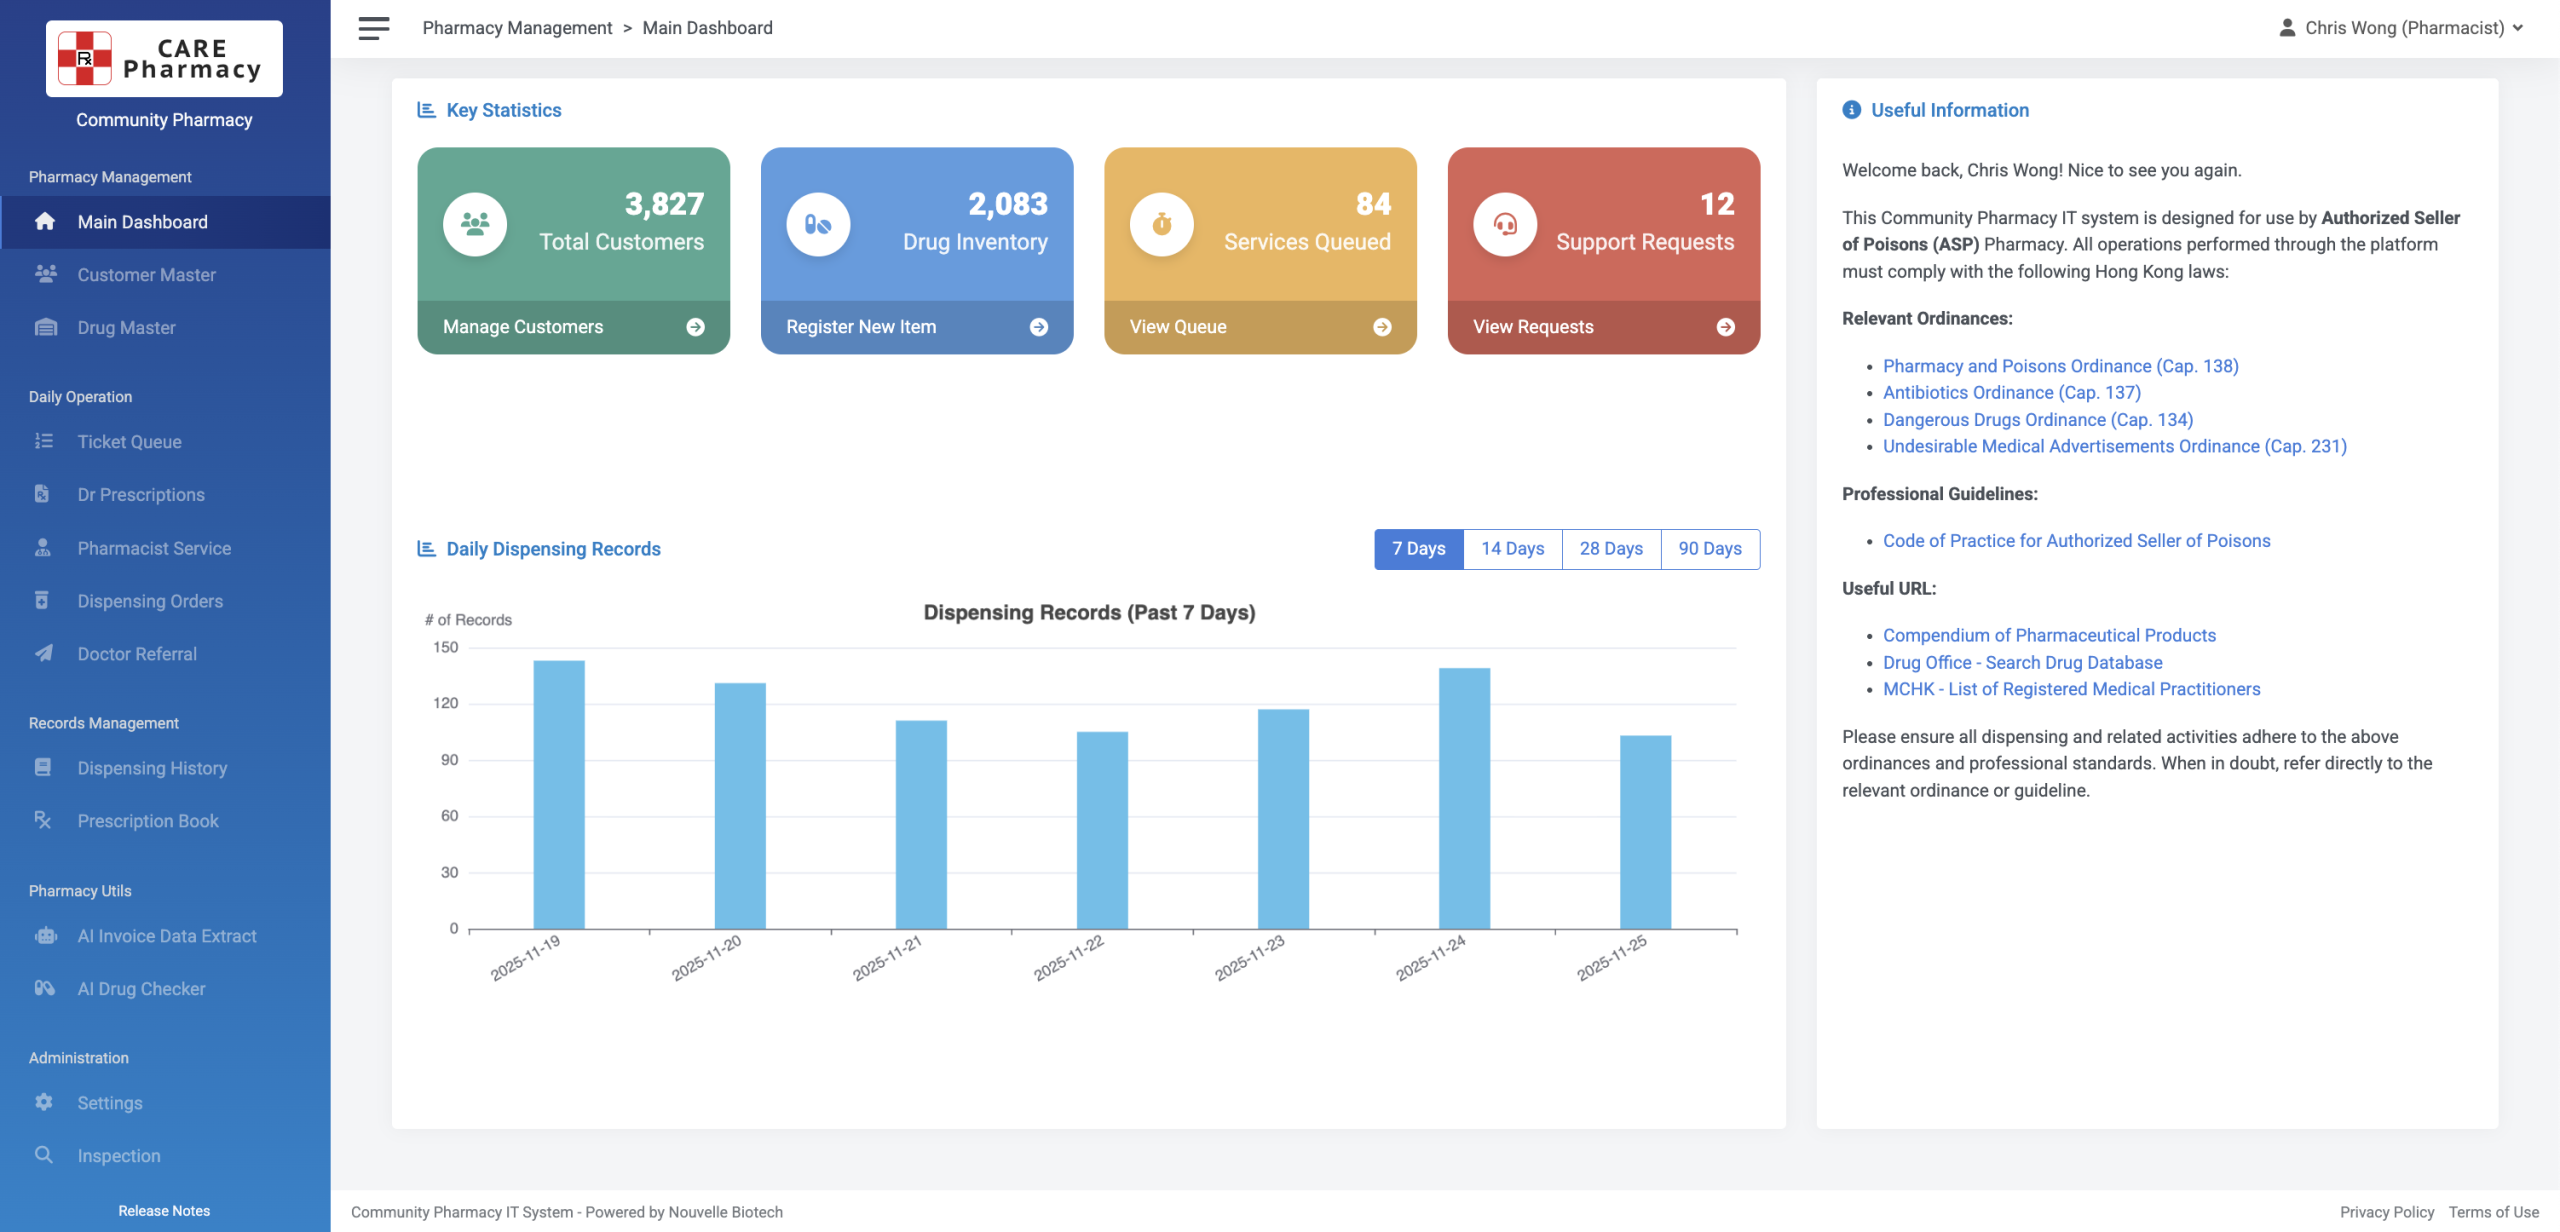Image resolution: width=2560 pixels, height=1232 pixels.
Task: Open Ticket Queue in sidebar
Action: 129,441
